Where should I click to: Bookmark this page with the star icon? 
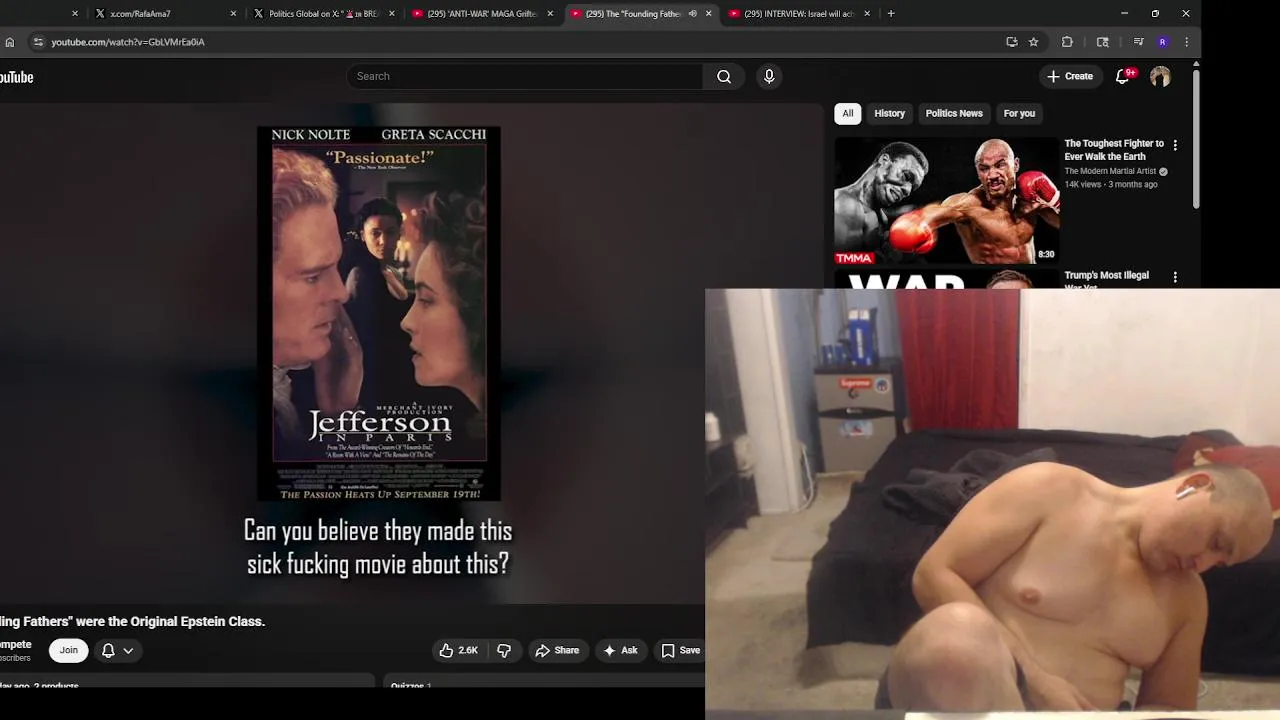(1033, 42)
